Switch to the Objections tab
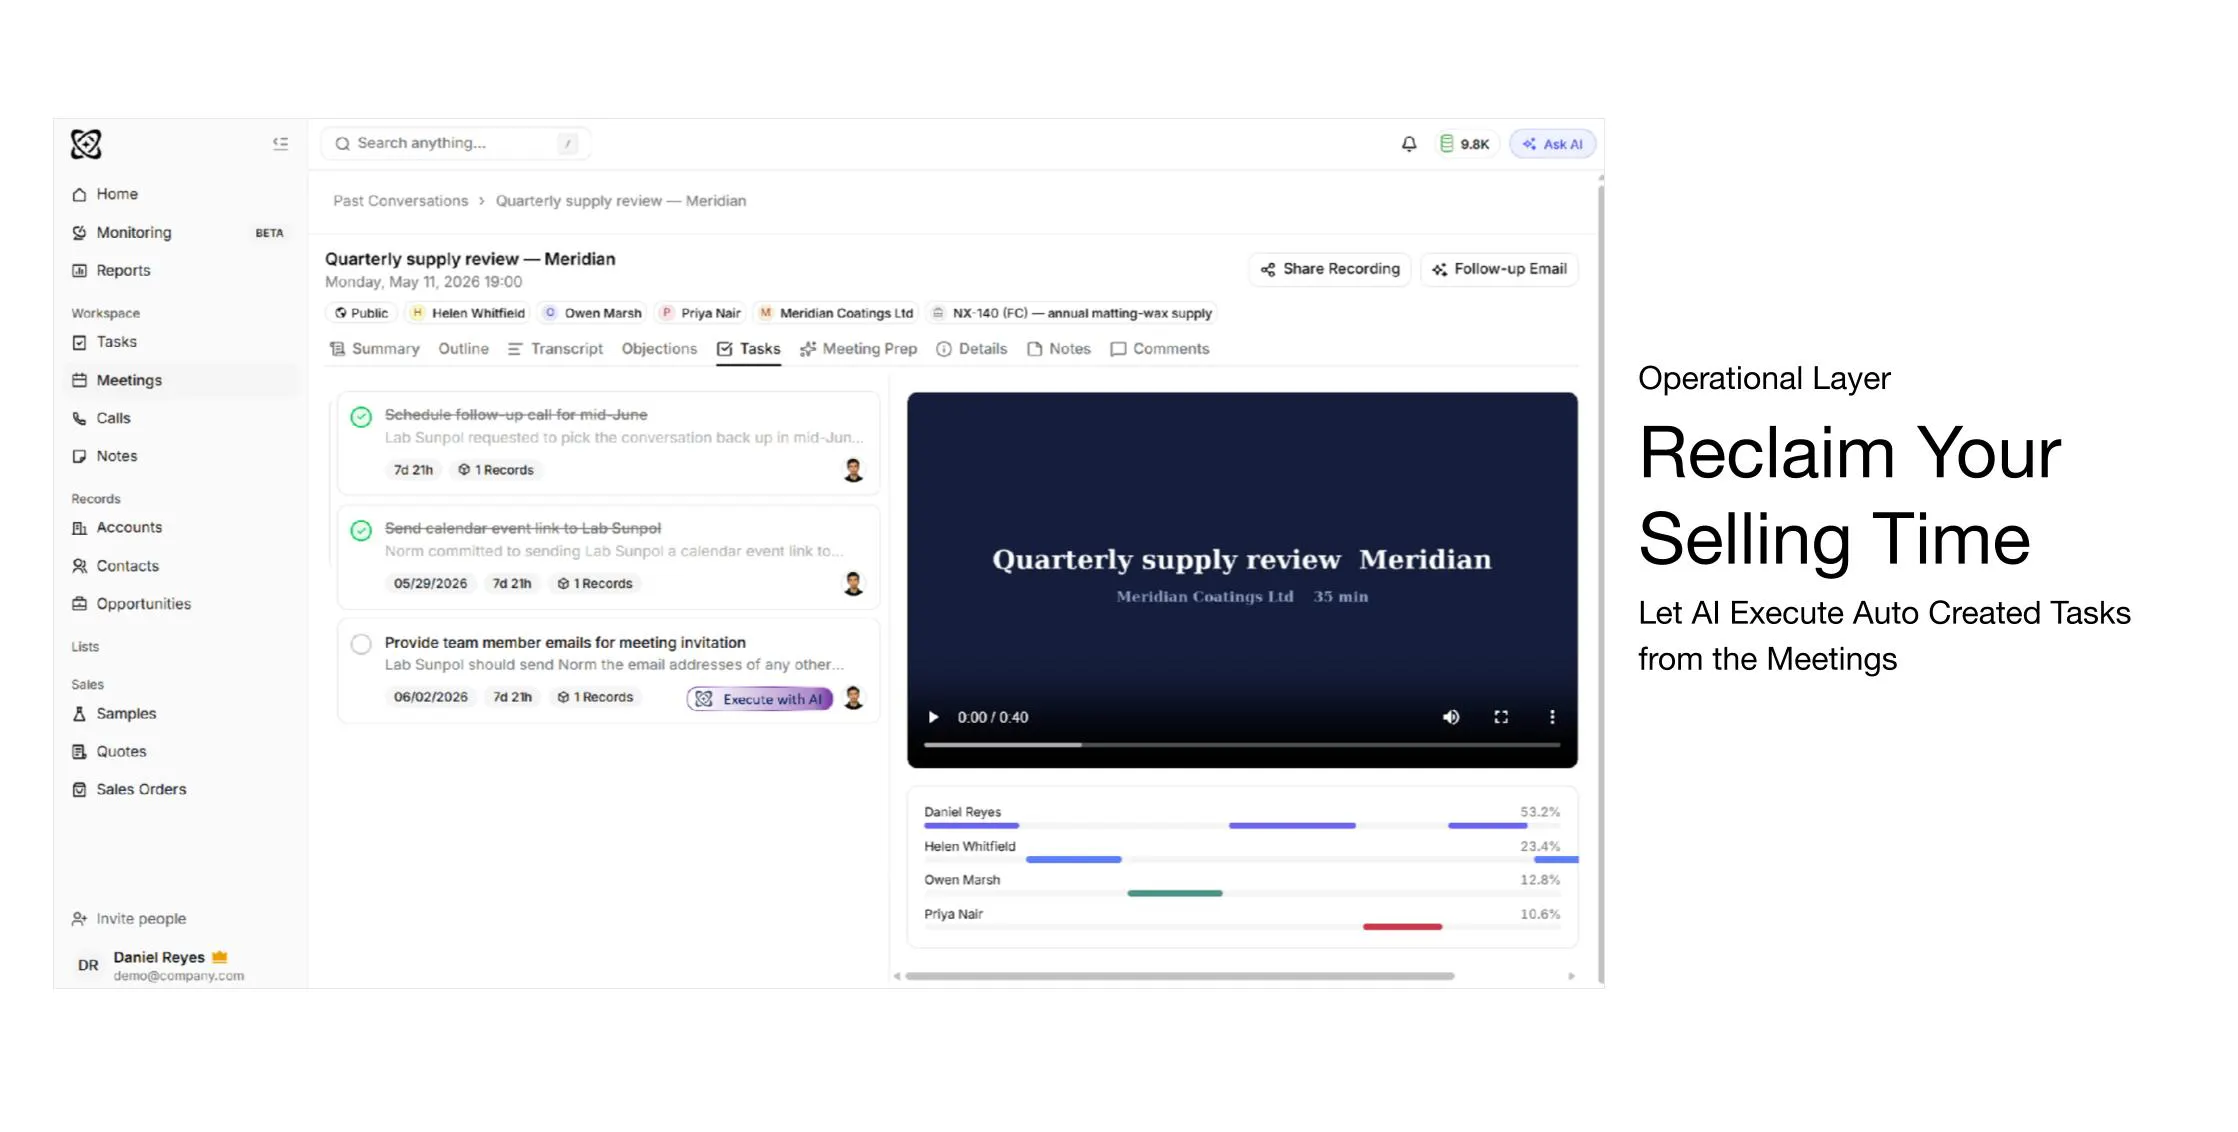The width and height of the screenshot is (2238, 1132). pyautogui.click(x=659, y=349)
